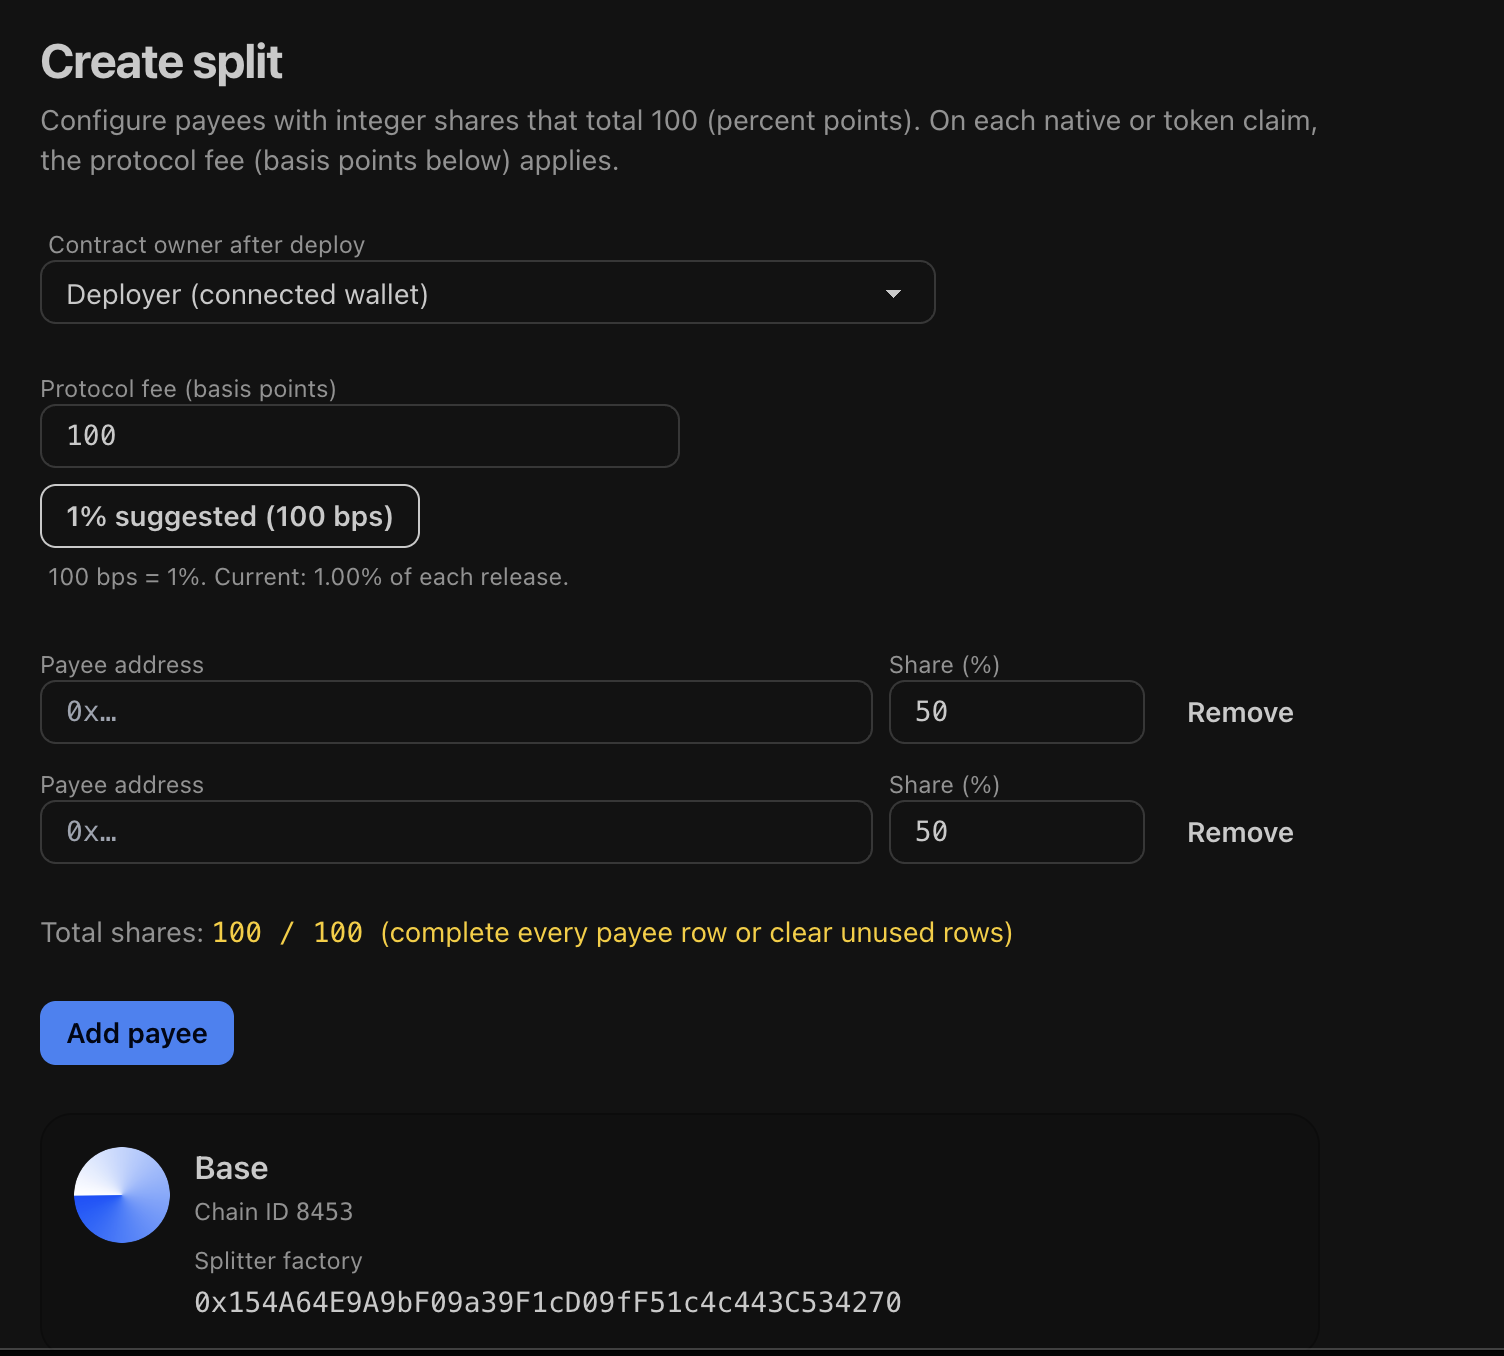The height and width of the screenshot is (1356, 1504).
Task: Apply the 1% suggested (100 bps) preset
Action: [230, 516]
